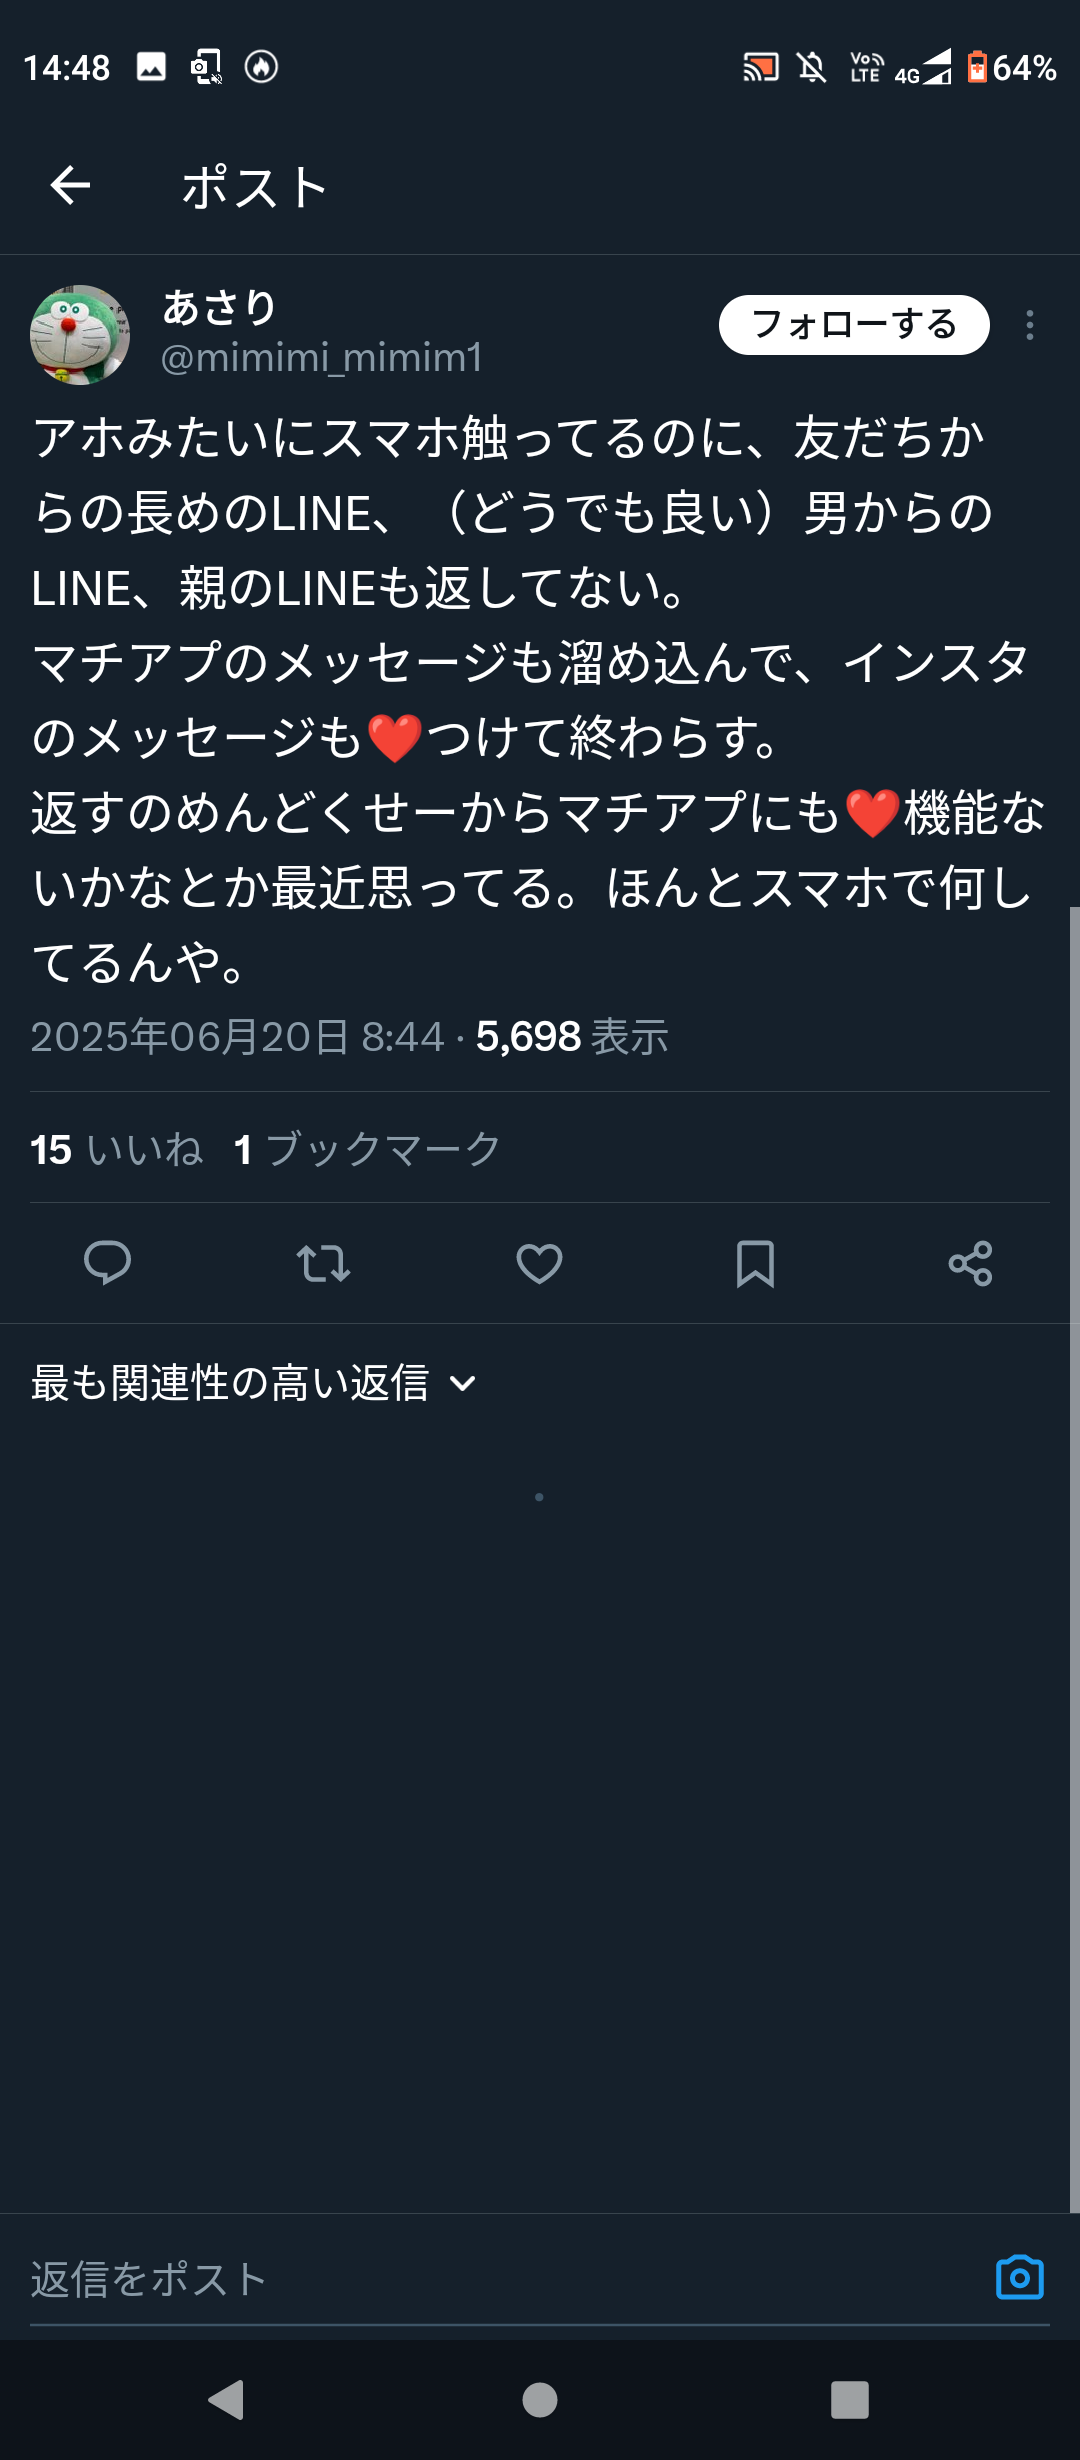The height and width of the screenshot is (2460, 1080).
Task: Tap the reply speech bubble icon
Action: coord(107,1263)
